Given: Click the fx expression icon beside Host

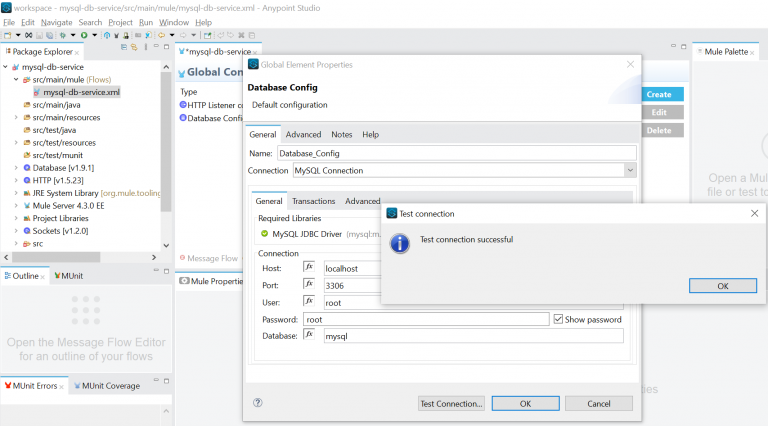Looking at the screenshot, I should 309,268.
